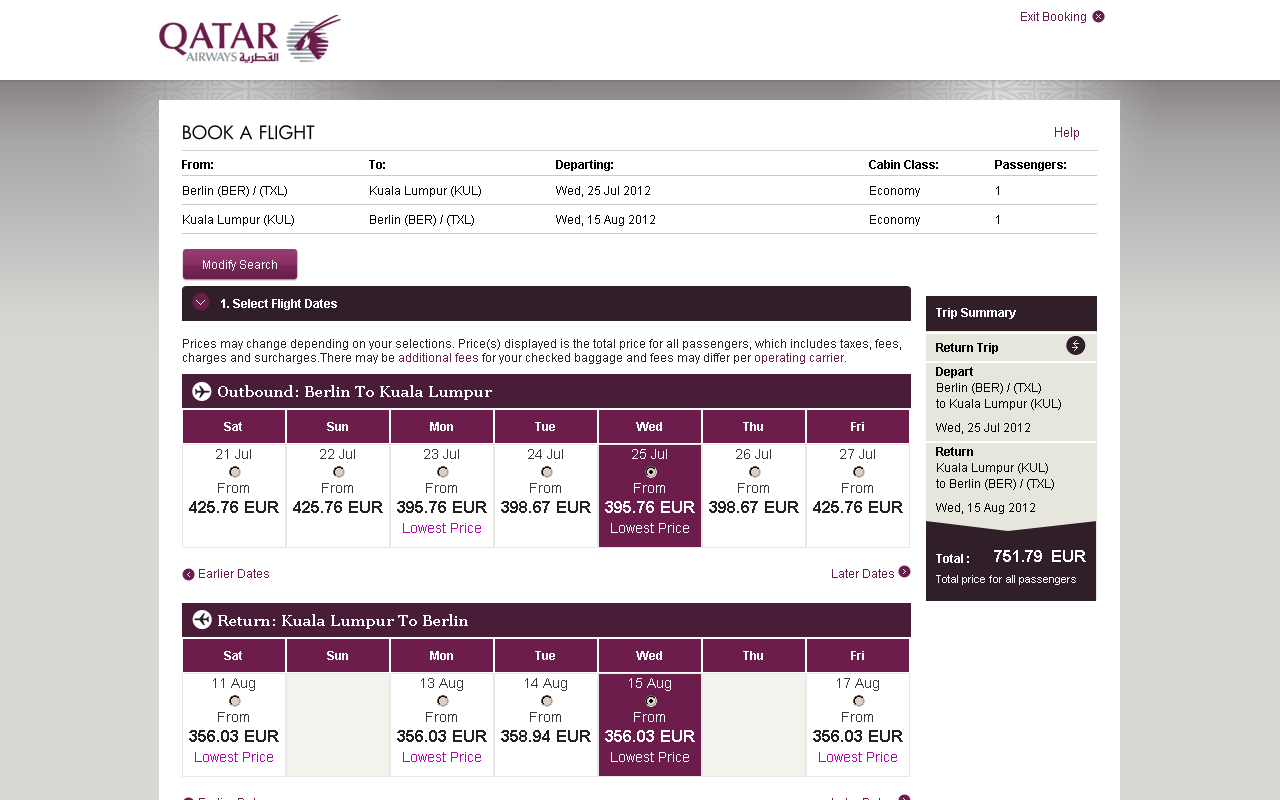The image size is (1280, 800).
Task: Click Lowest Price under 23 Jul
Action: (x=442, y=528)
